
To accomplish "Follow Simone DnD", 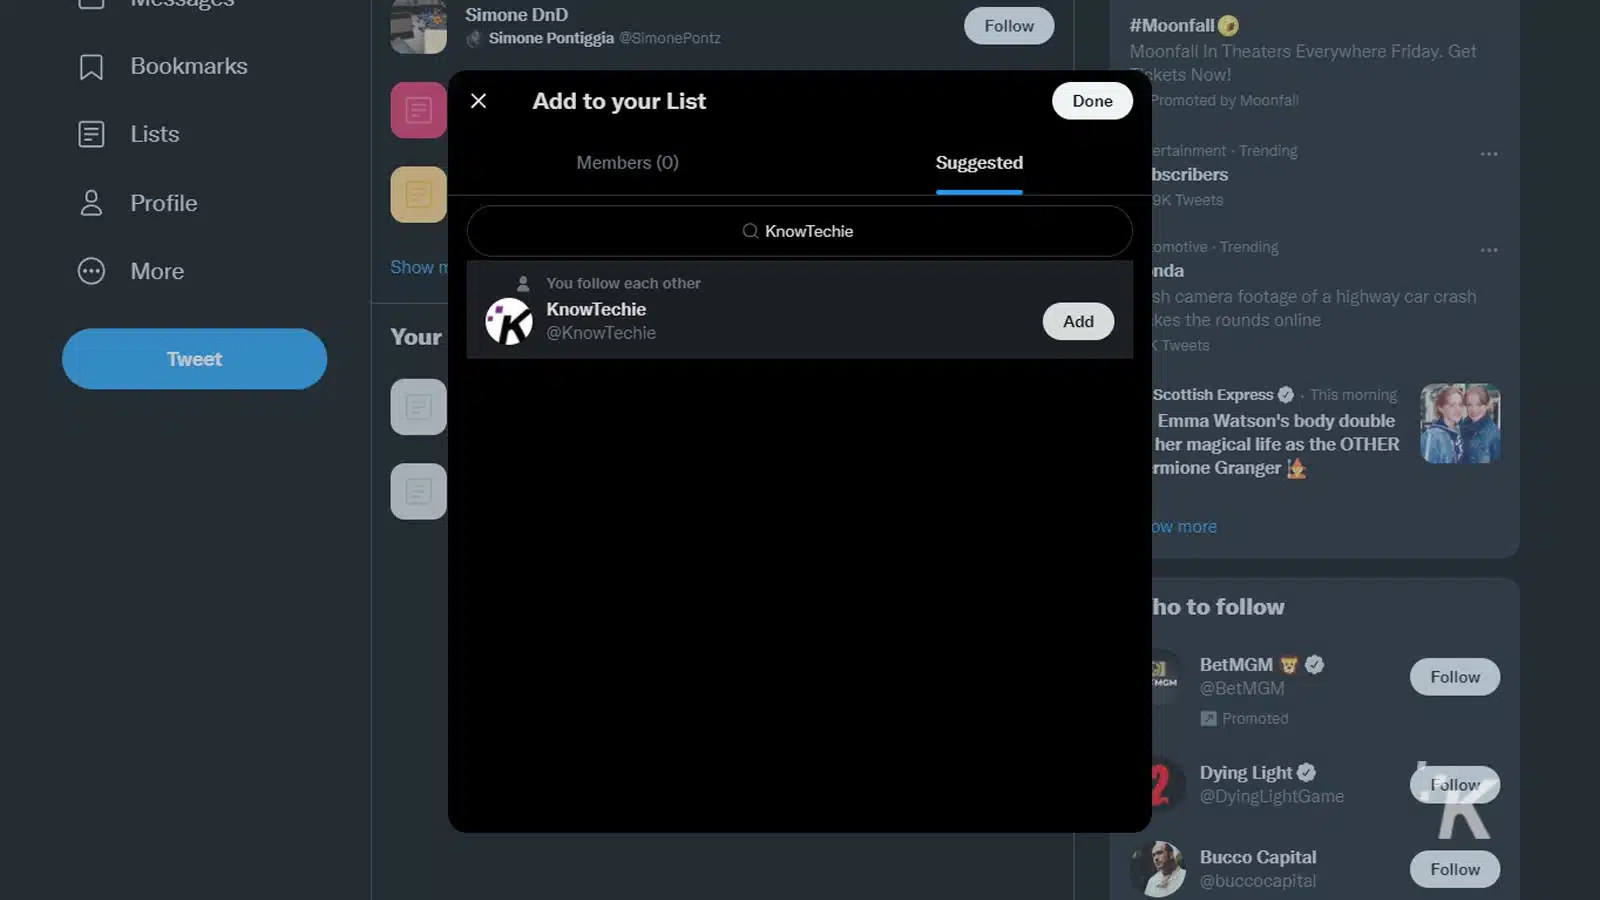I will 1008,26.
